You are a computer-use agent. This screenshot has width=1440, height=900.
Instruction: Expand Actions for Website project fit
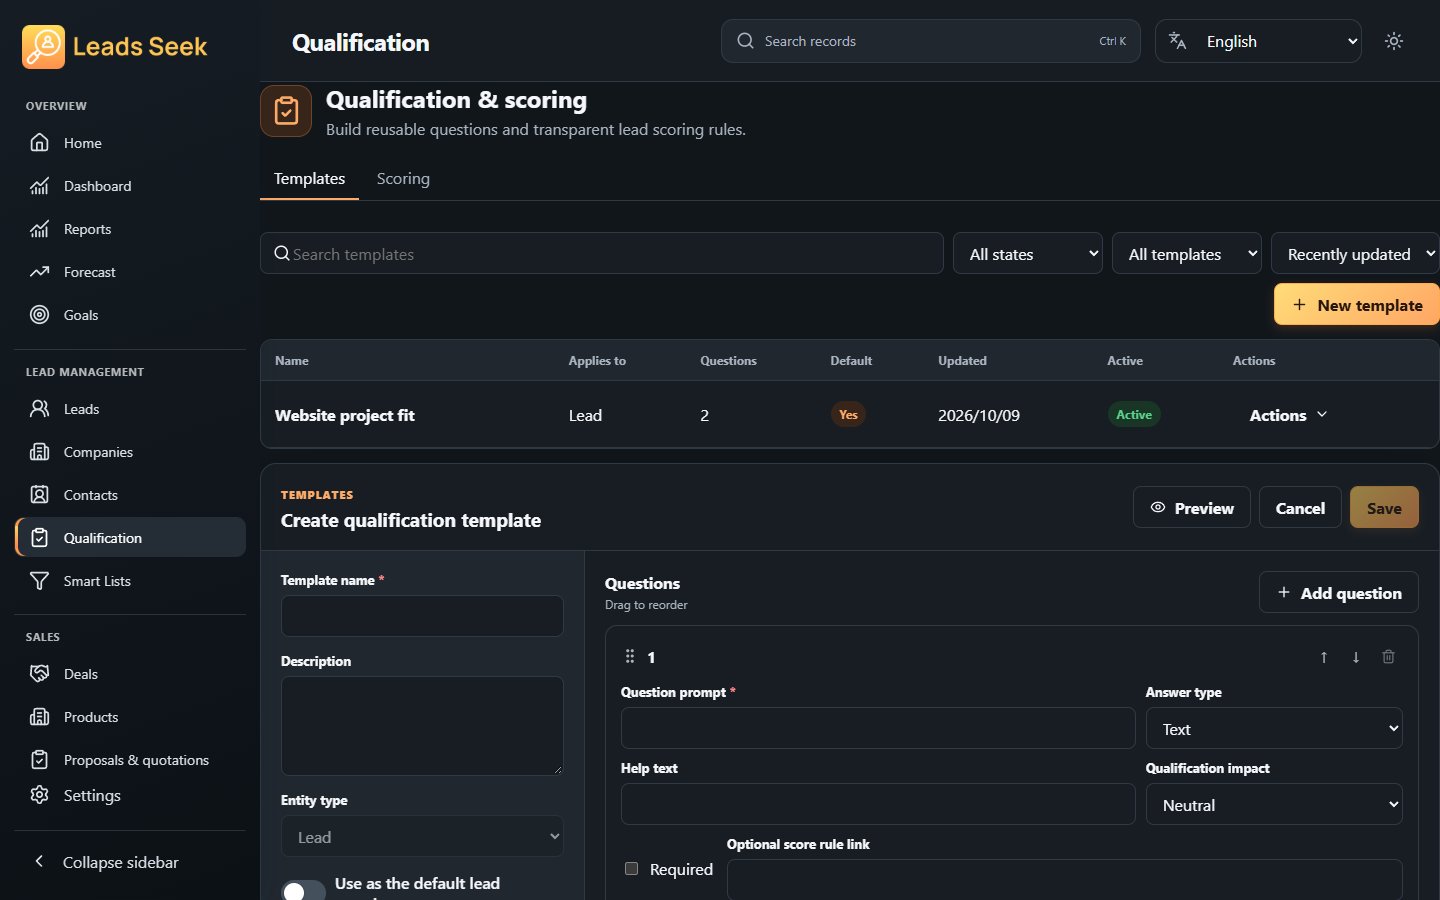(1288, 415)
